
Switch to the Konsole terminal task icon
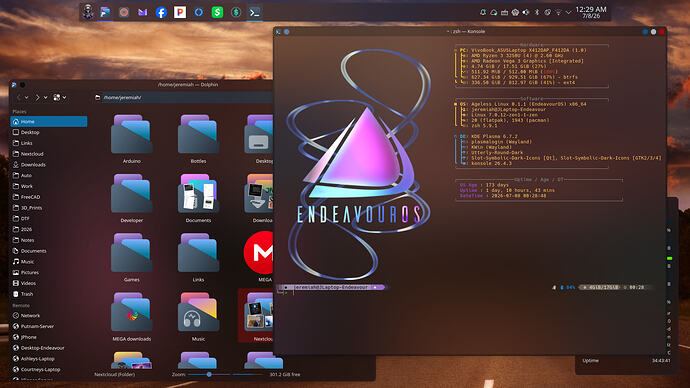coord(254,12)
